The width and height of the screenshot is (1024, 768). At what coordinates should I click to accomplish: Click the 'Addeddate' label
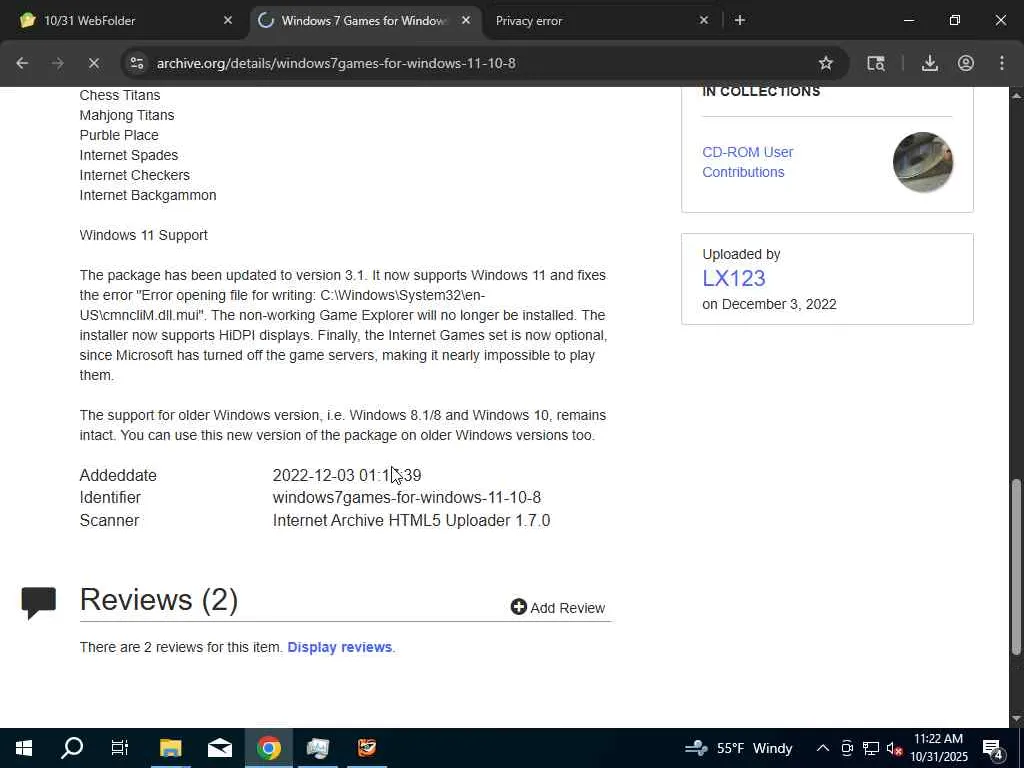[x=118, y=475]
